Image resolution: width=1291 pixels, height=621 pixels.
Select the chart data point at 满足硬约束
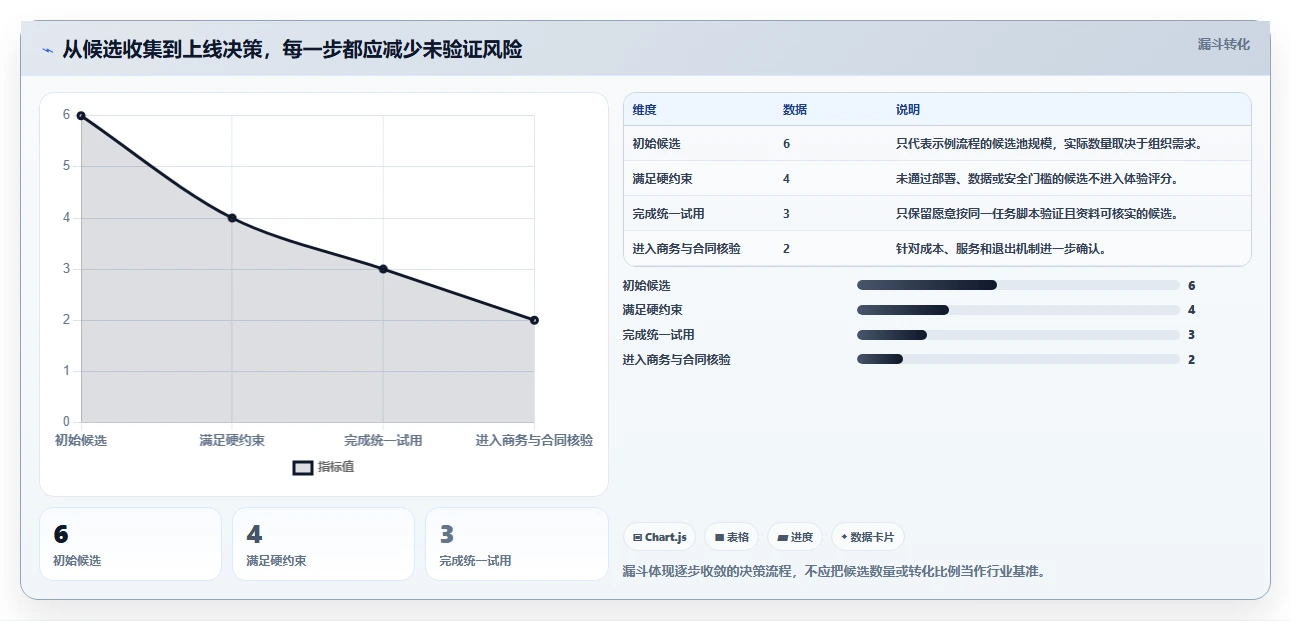pyautogui.click(x=232, y=218)
